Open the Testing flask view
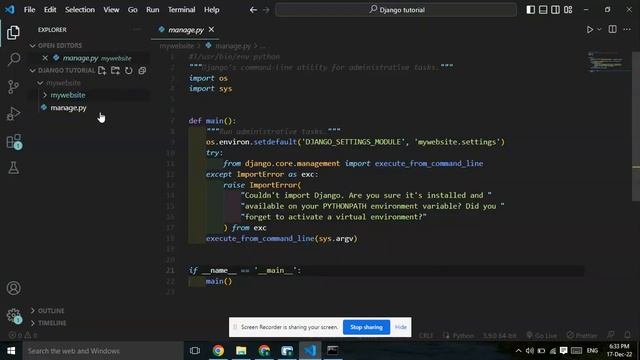 pyautogui.click(x=13, y=168)
